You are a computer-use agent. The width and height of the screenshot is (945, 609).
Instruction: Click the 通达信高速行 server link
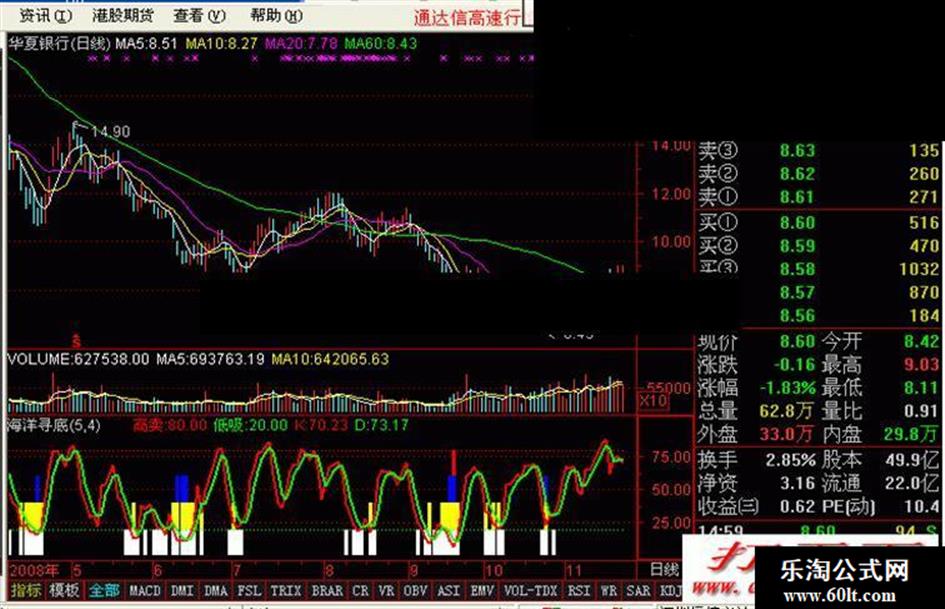(467, 17)
